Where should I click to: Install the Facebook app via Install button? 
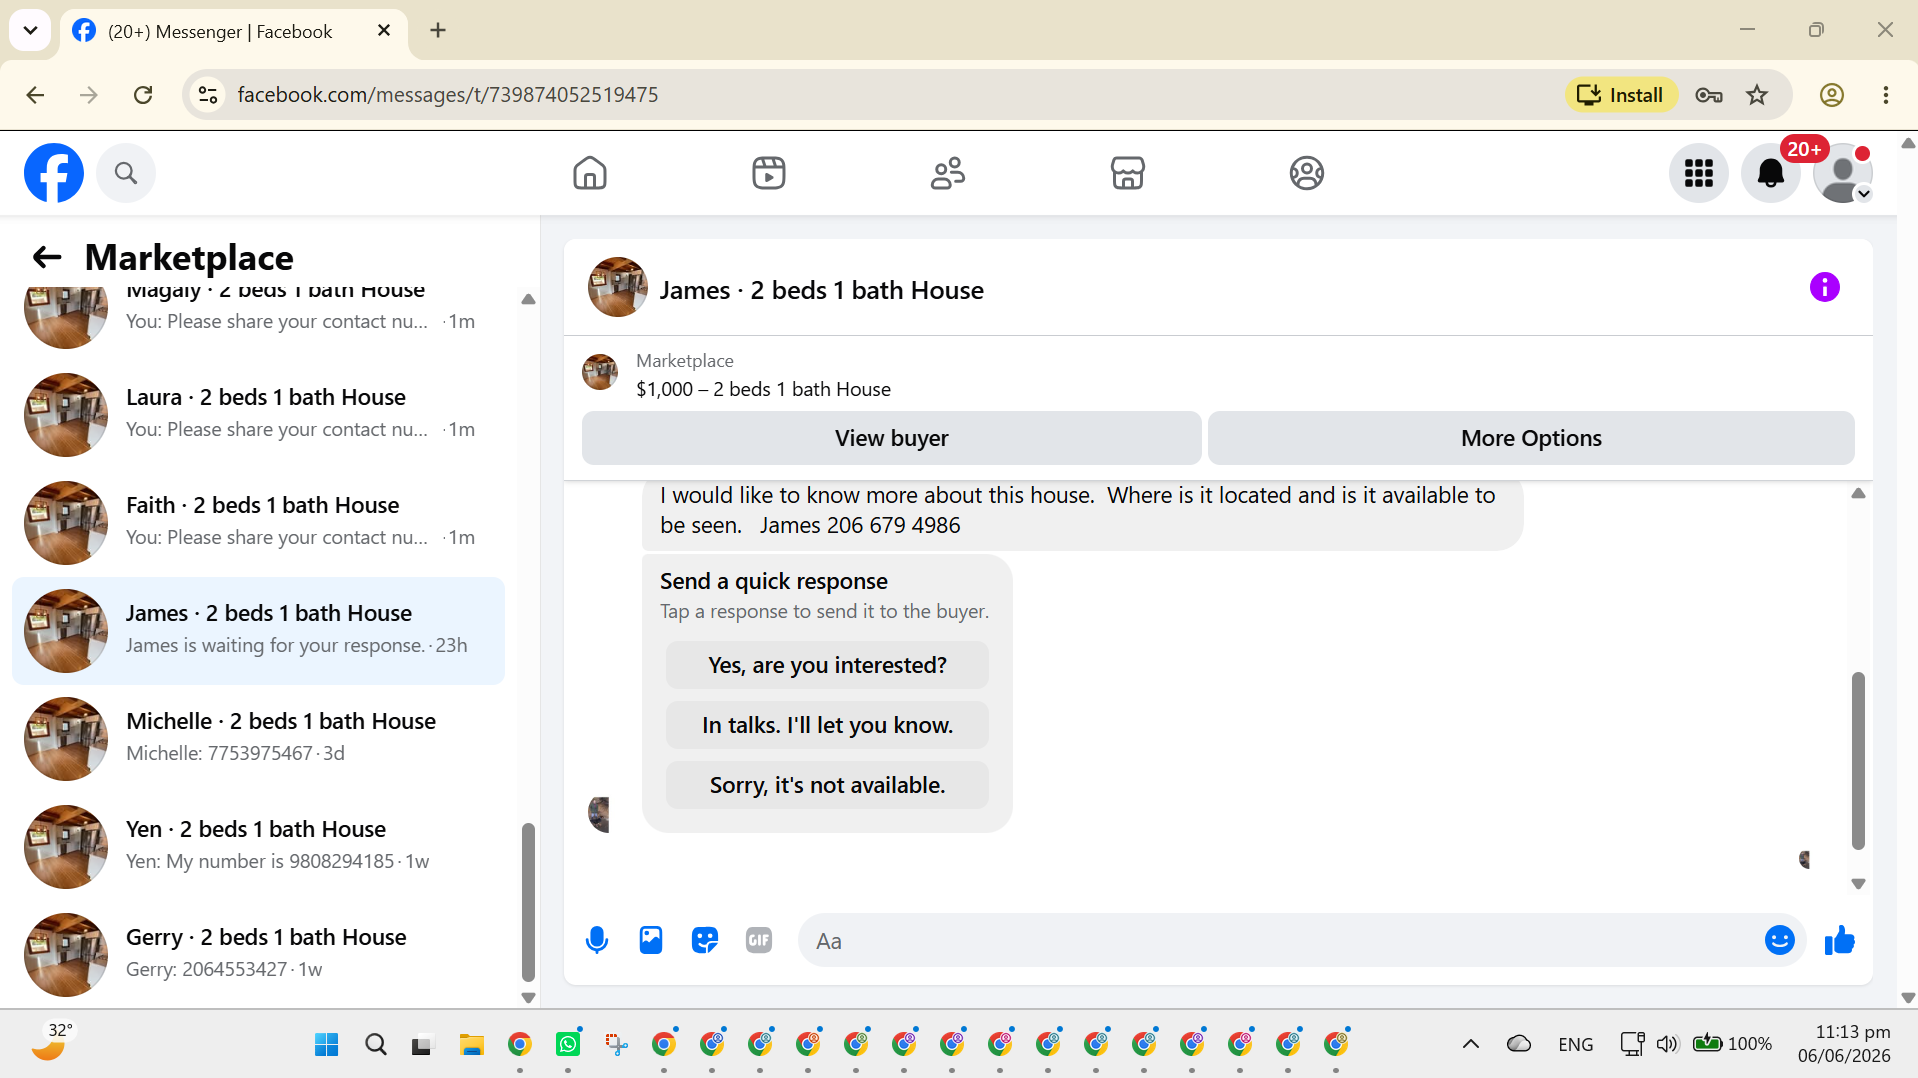(x=1620, y=95)
